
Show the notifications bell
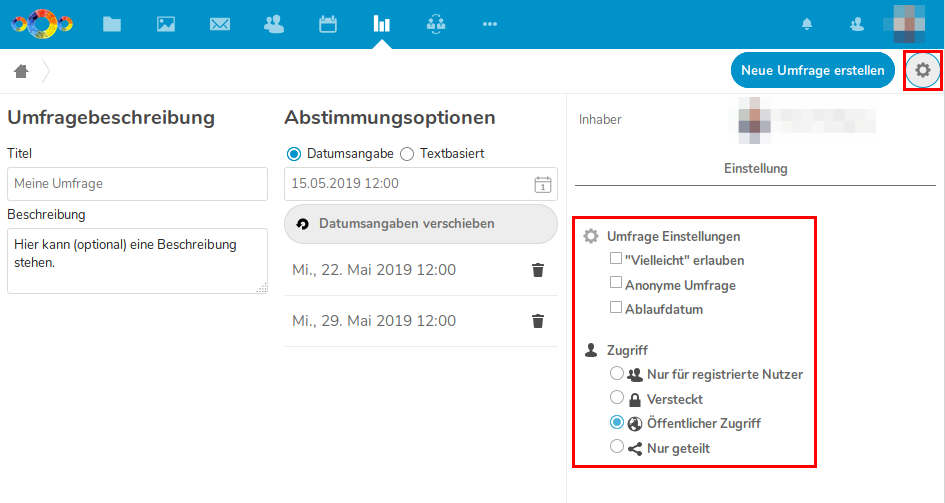pyautogui.click(x=807, y=24)
